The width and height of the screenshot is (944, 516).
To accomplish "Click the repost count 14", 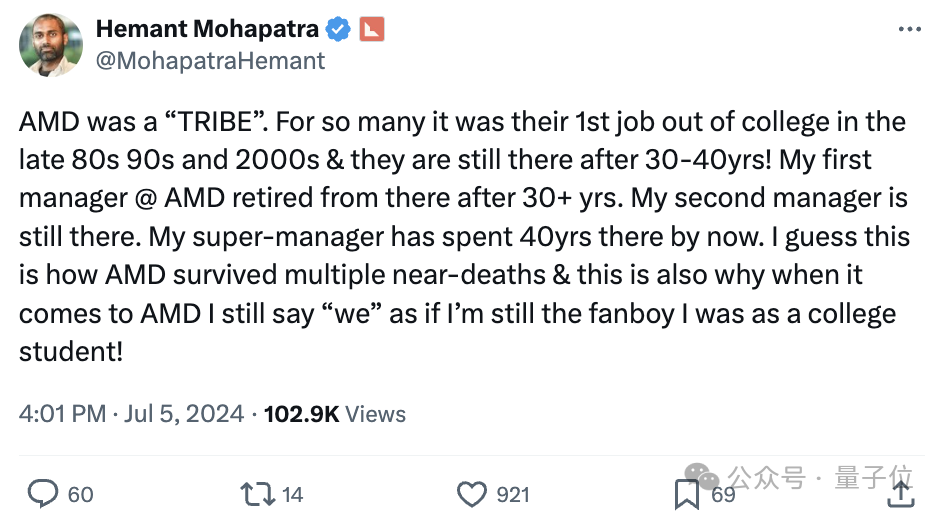I will pyautogui.click(x=292, y=494).
